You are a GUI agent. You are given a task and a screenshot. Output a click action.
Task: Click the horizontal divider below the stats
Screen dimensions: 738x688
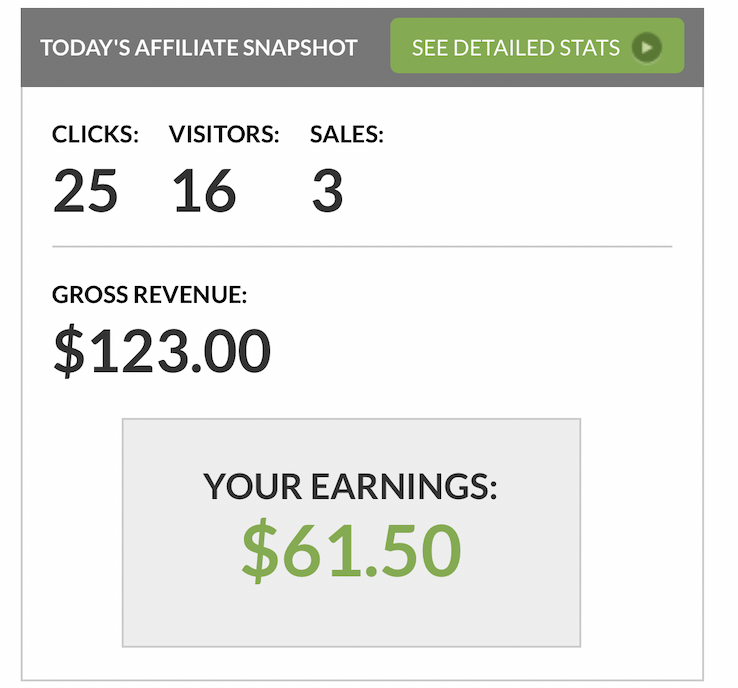[361, 246]
